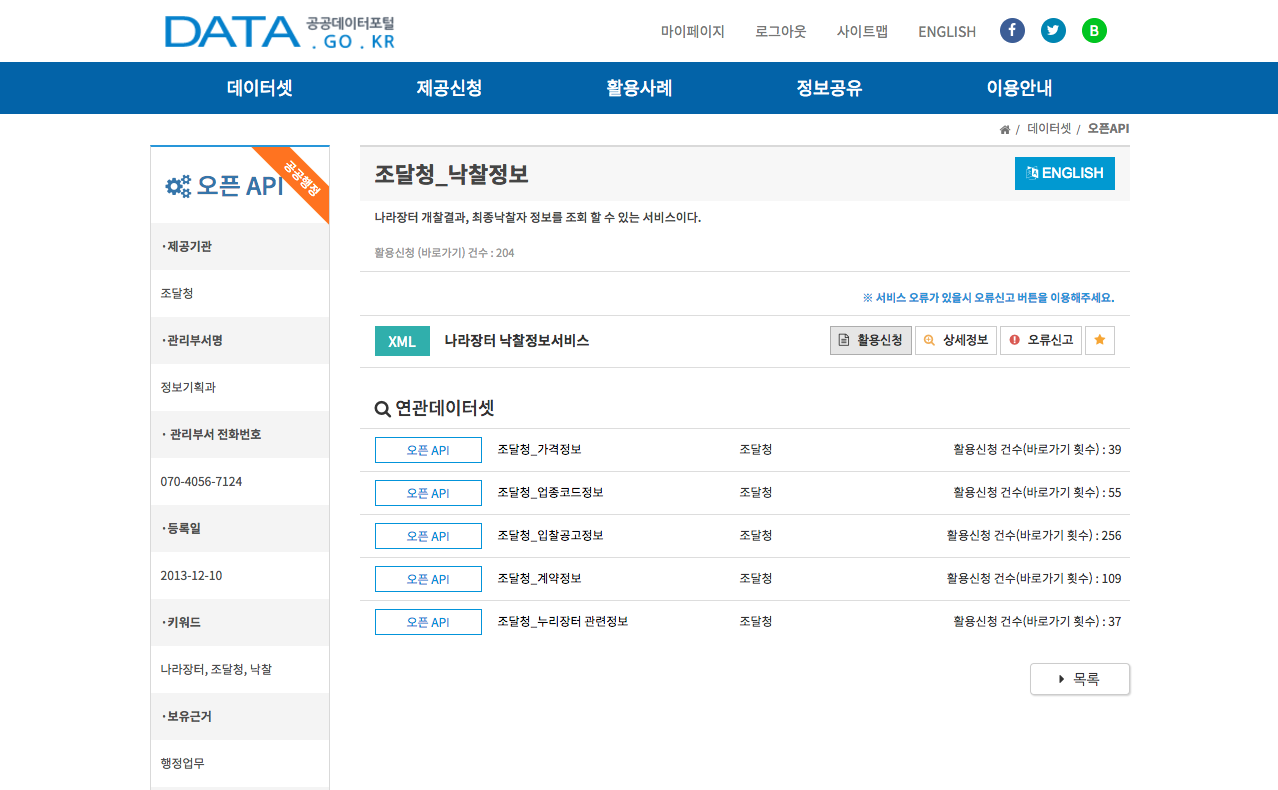Click 데이터셋 in the breadcrumb
Screen dimensions: 1278x790
[1049, 129]
